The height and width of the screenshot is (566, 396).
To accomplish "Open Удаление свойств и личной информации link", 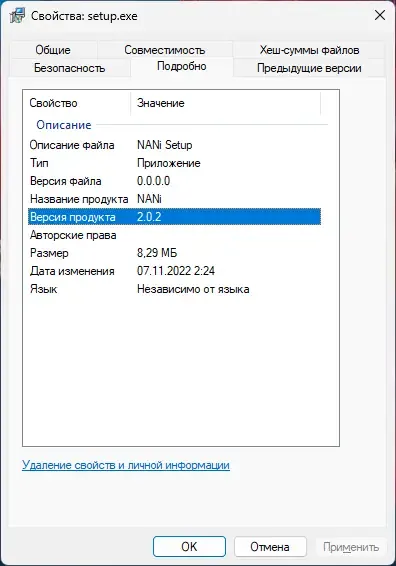I will (126, 465).
